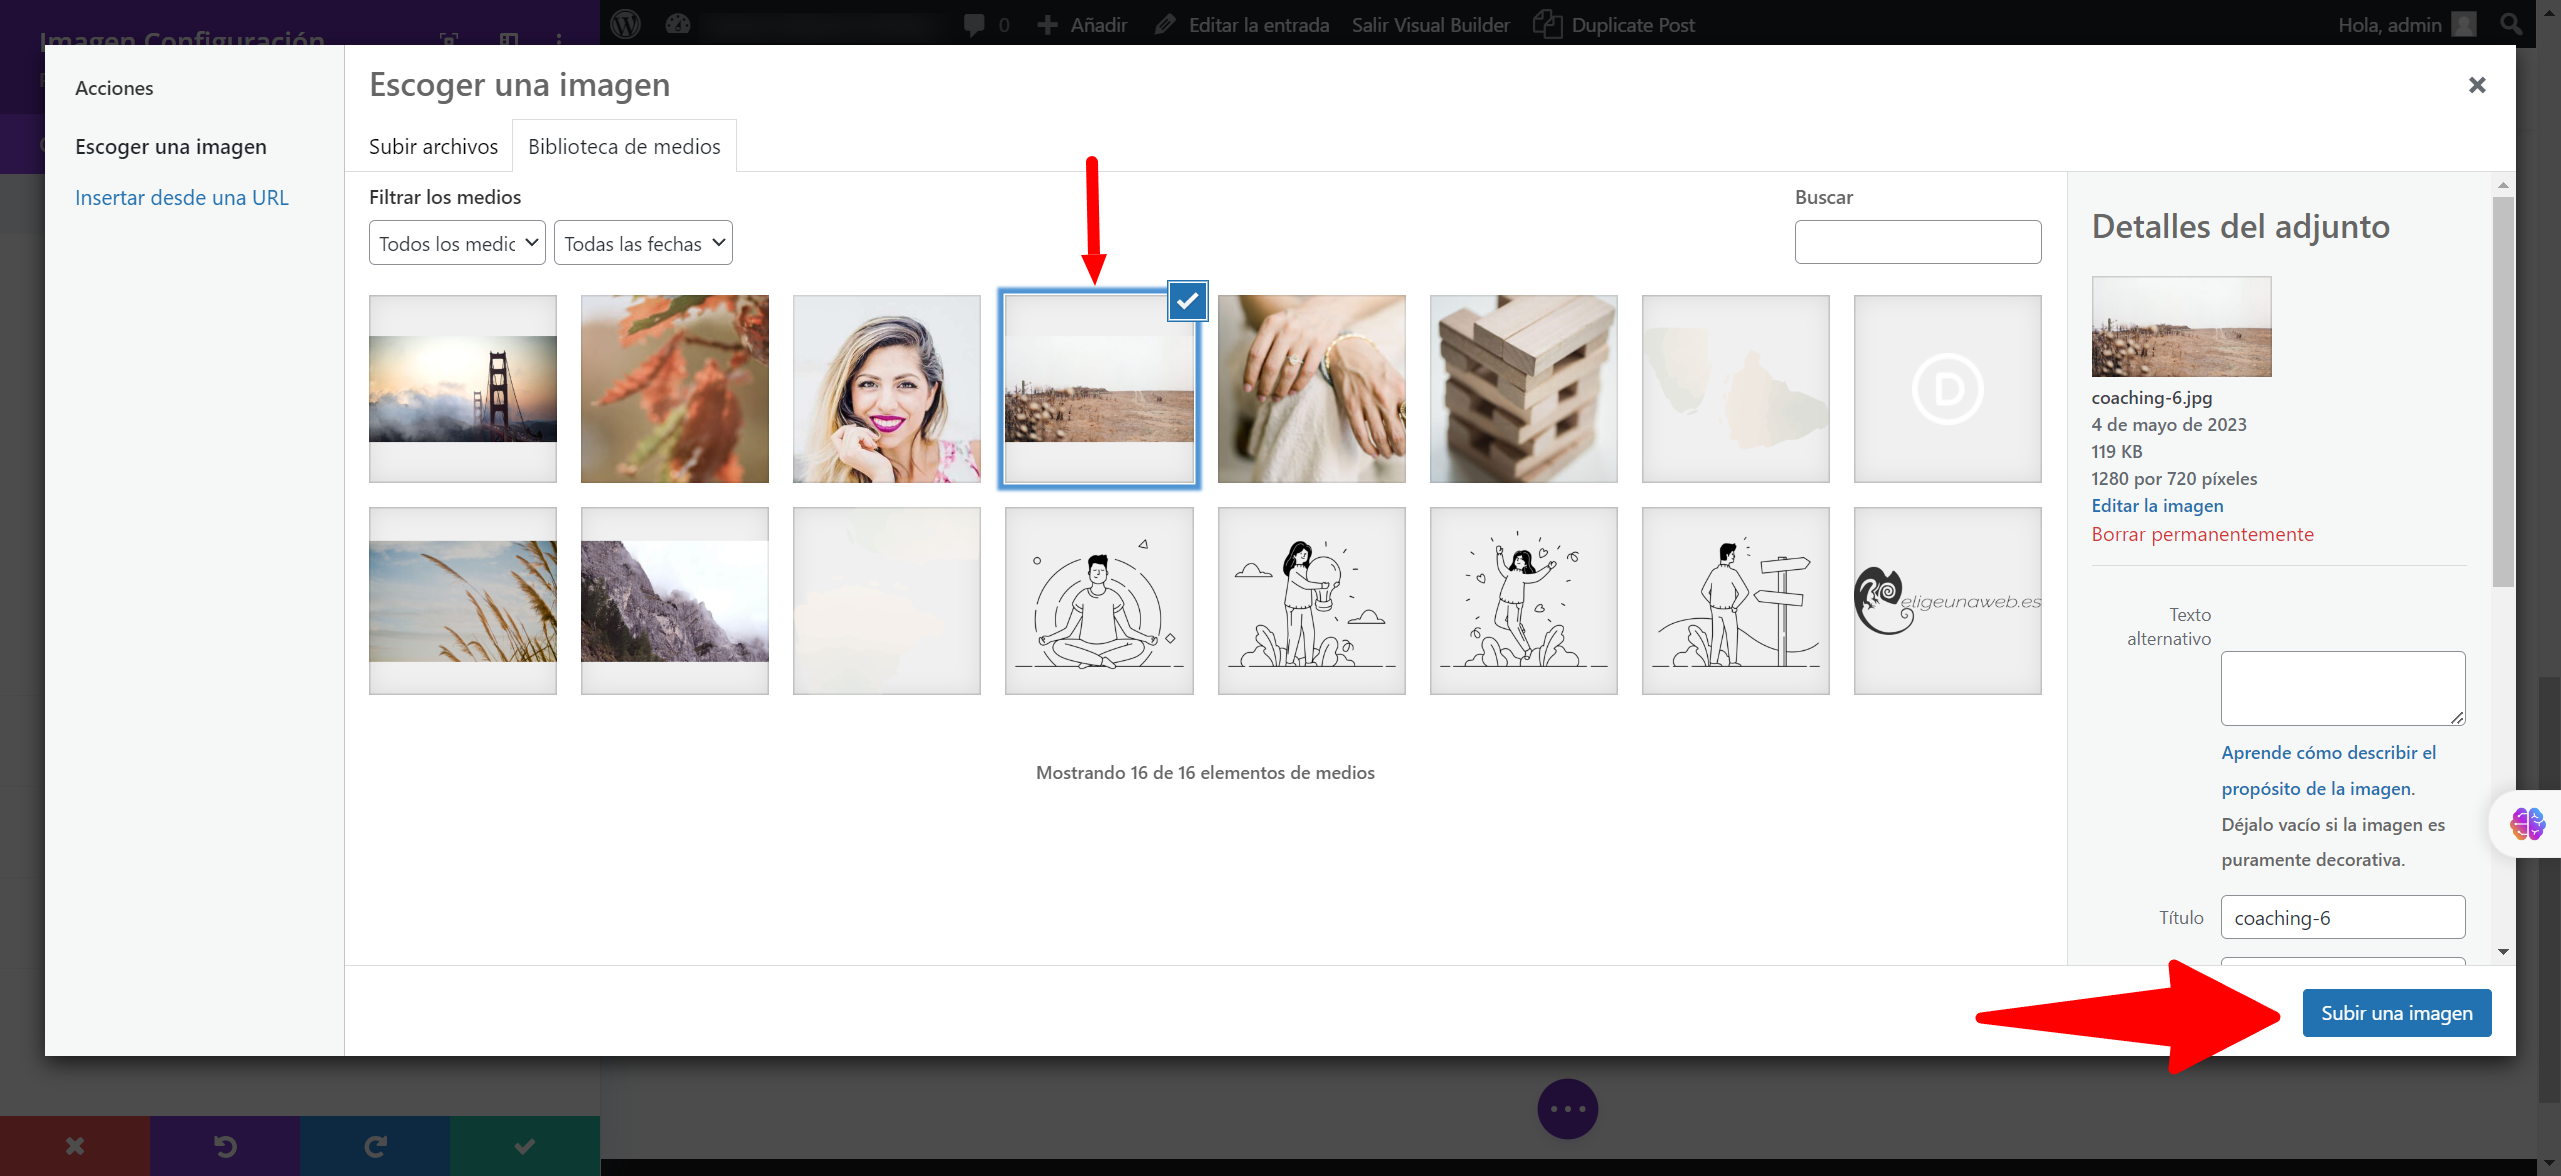
Task: Click the Editar la imagen link
Action: click(2157, 506)
